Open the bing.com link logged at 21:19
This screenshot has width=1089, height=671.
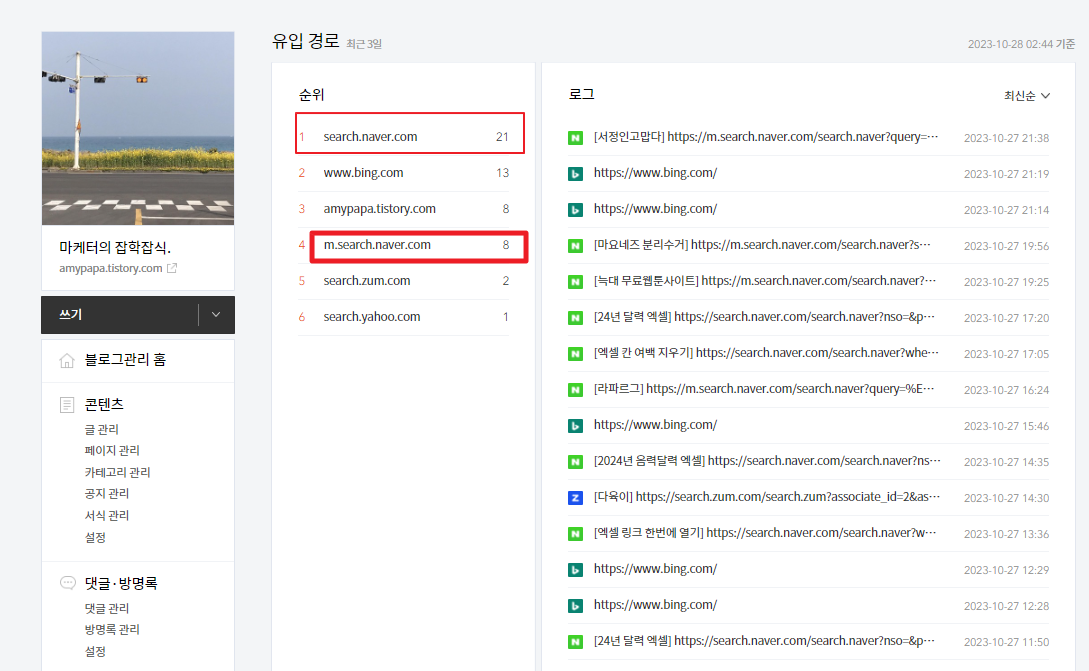tap(655, 173)
